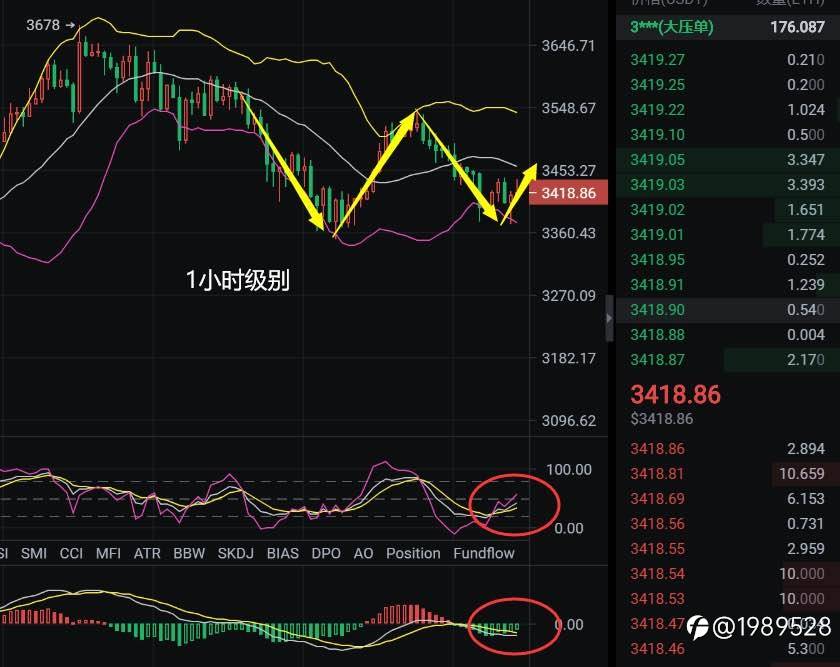840x667 pixels.
Task: Pick the 3418.81 bid price row
Action: click(x=728, y=474)
